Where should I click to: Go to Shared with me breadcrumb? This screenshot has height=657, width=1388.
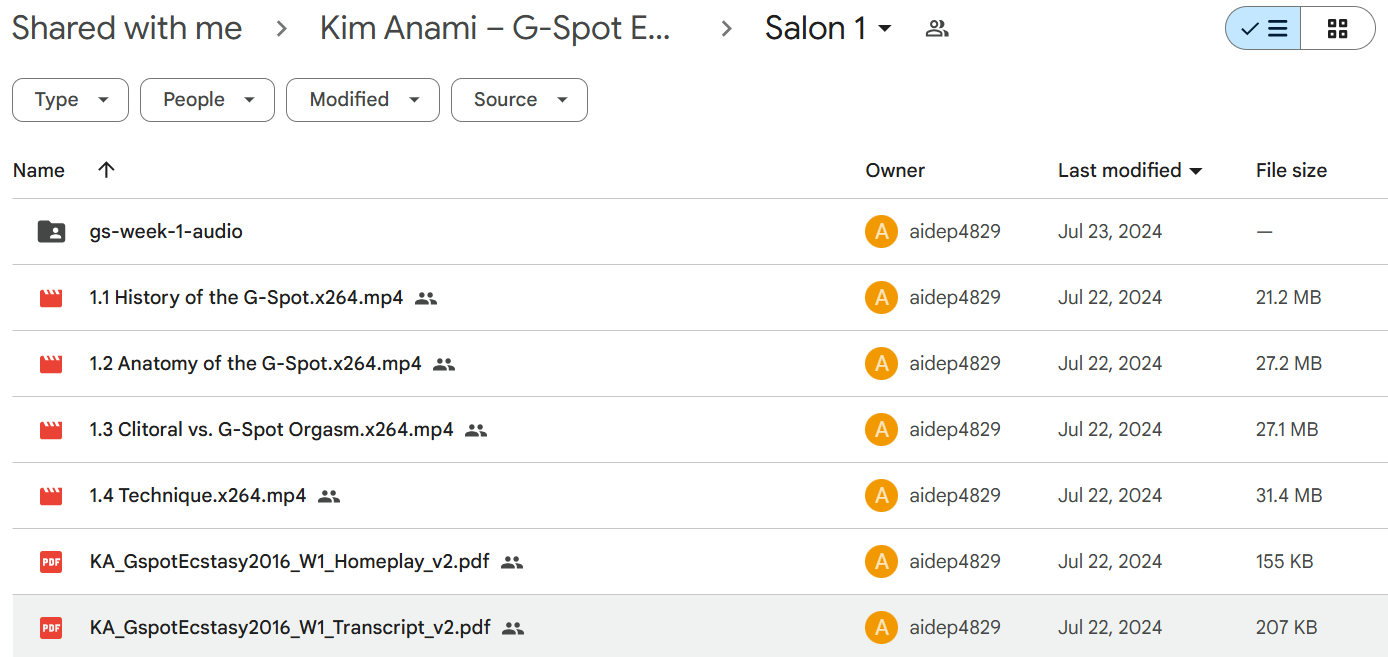click(x=127, y=28)
